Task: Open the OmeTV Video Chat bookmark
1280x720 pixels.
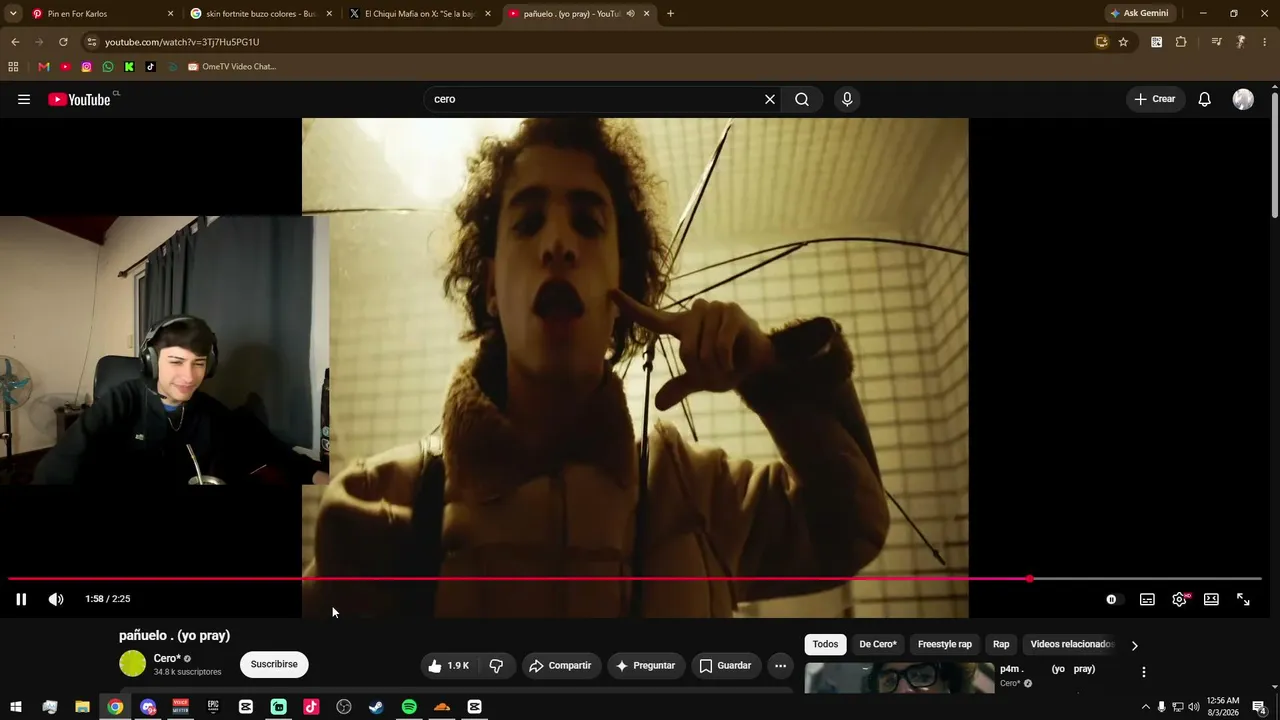Action: (232, 67)
